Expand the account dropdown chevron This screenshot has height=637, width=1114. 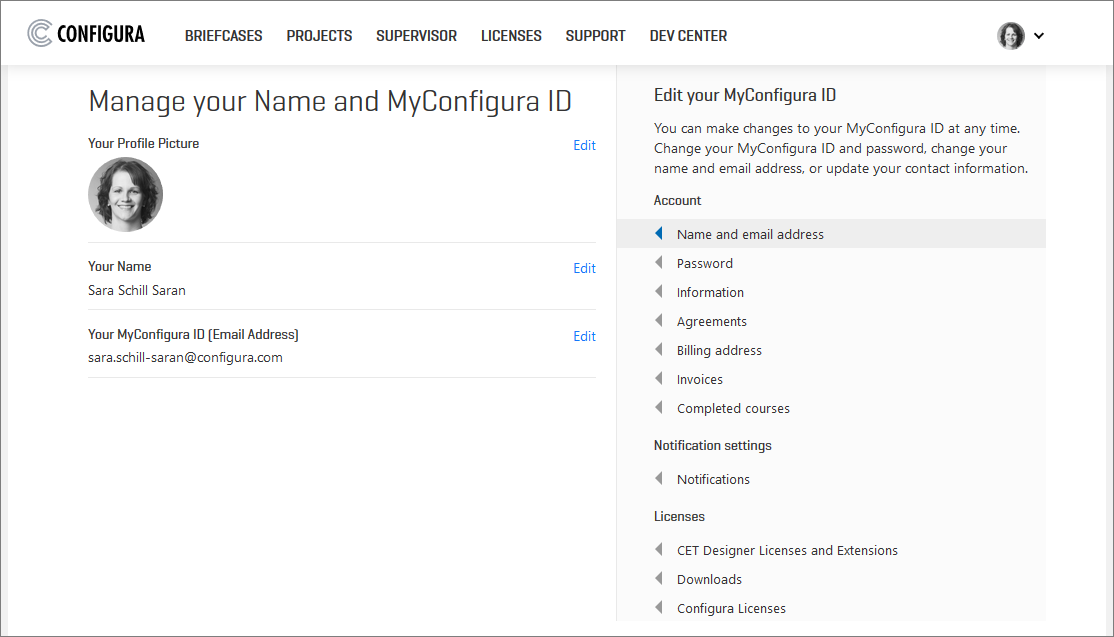[x=1039, y=36]
